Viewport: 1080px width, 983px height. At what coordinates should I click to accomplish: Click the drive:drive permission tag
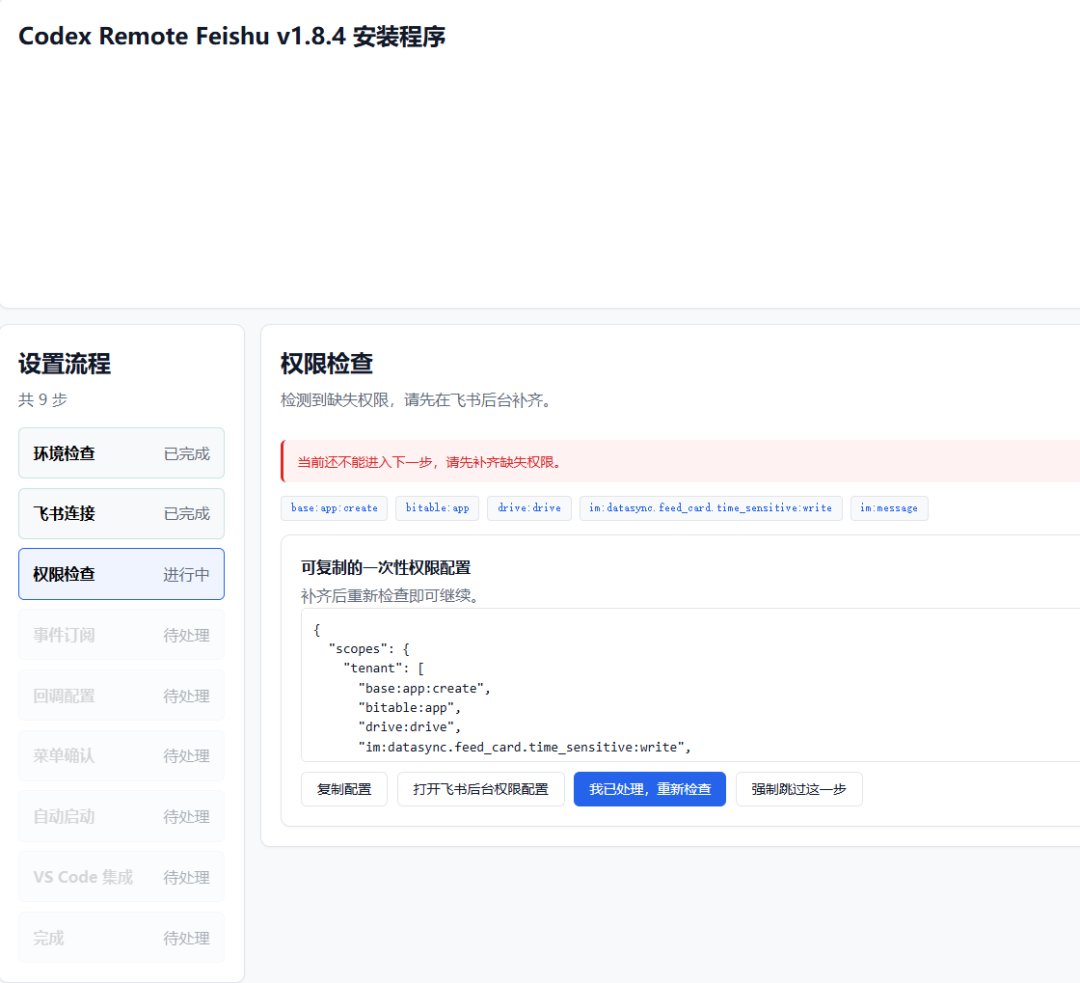[x=529, y=508]
